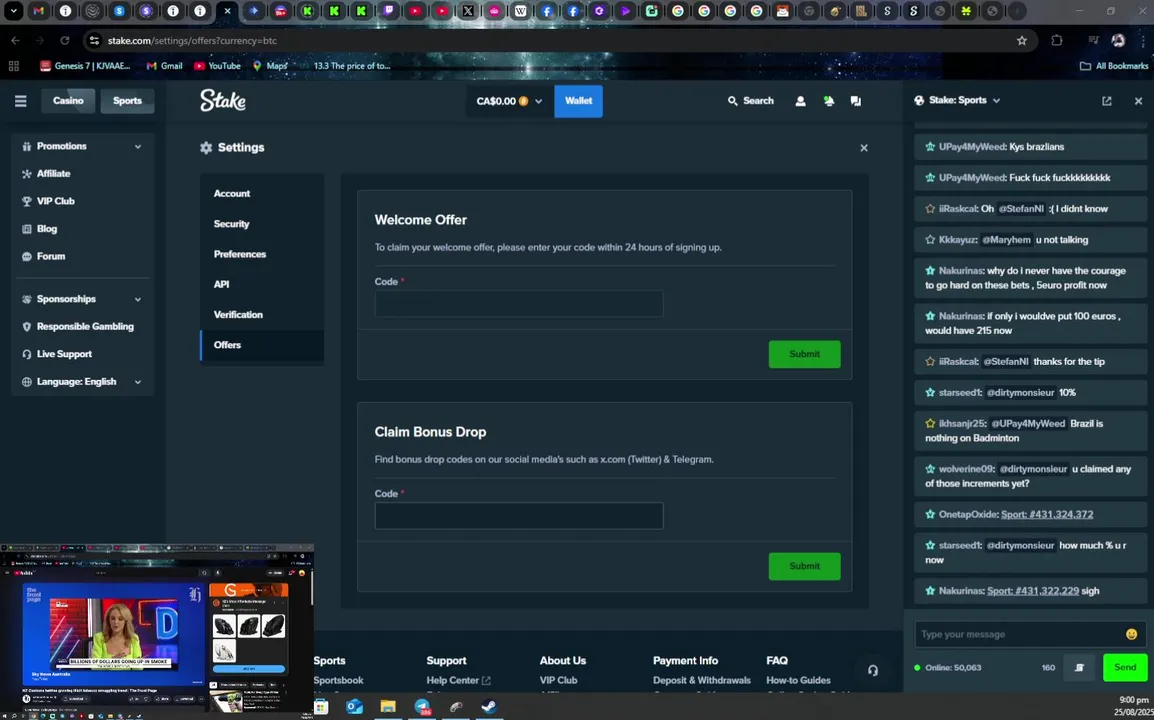Open the hamburger menu in Stake sidebar

pyautogui.click(x=21, y=101)
